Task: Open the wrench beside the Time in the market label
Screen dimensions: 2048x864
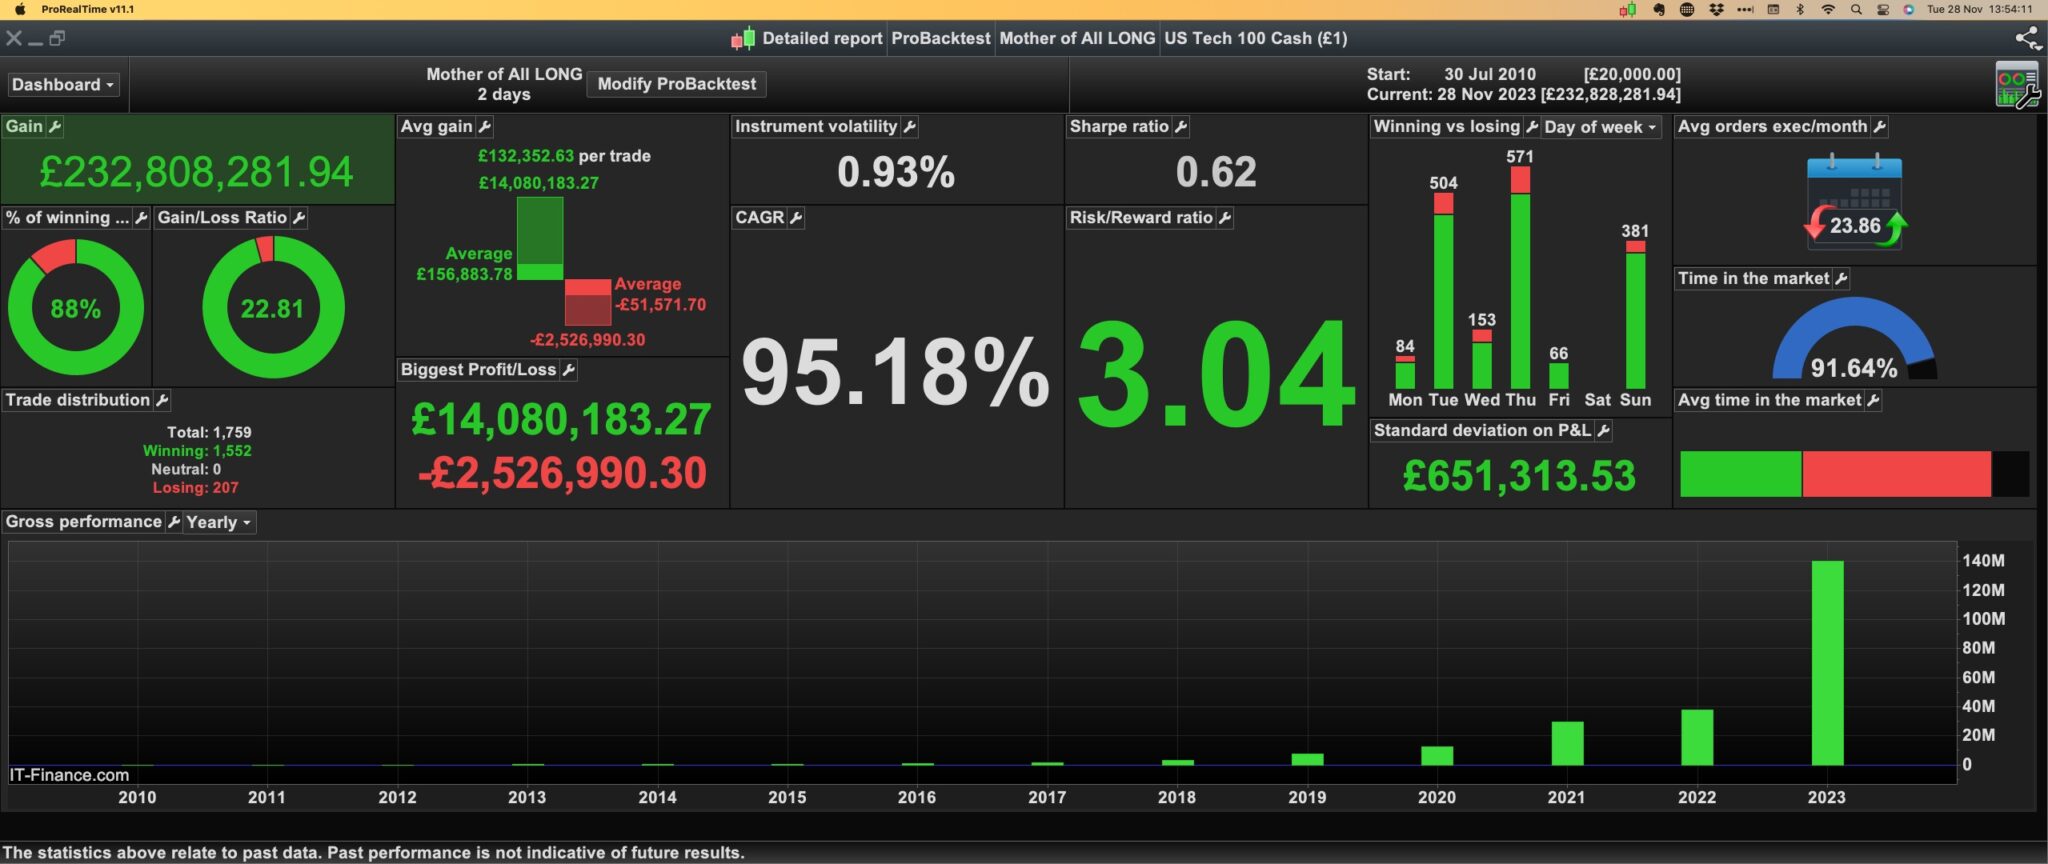Action: pos(1842,279)
